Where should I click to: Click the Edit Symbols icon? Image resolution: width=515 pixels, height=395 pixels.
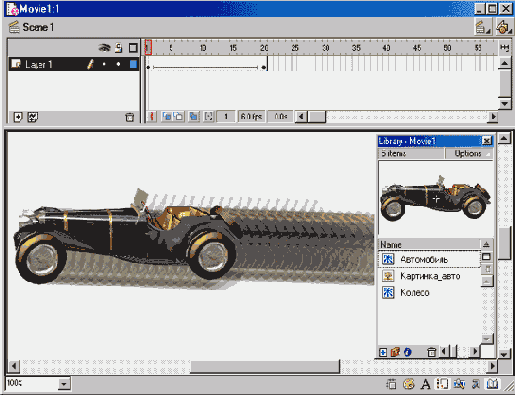tap(503, 27)
